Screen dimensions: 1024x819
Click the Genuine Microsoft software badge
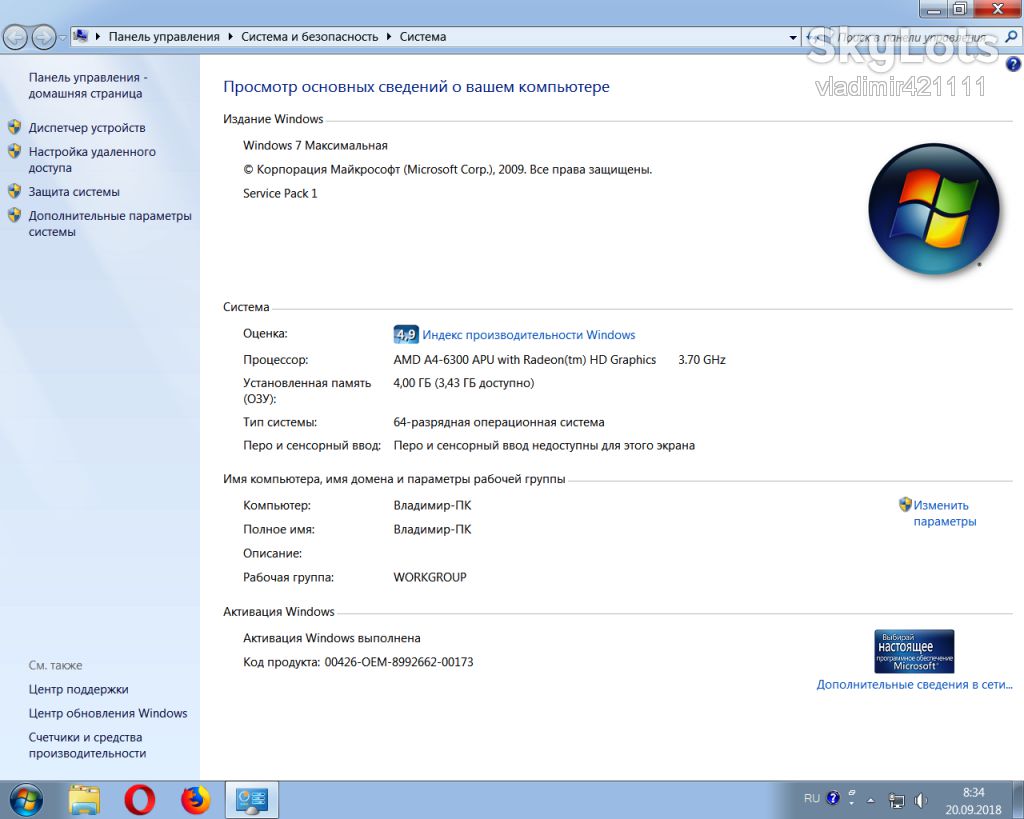914,651
